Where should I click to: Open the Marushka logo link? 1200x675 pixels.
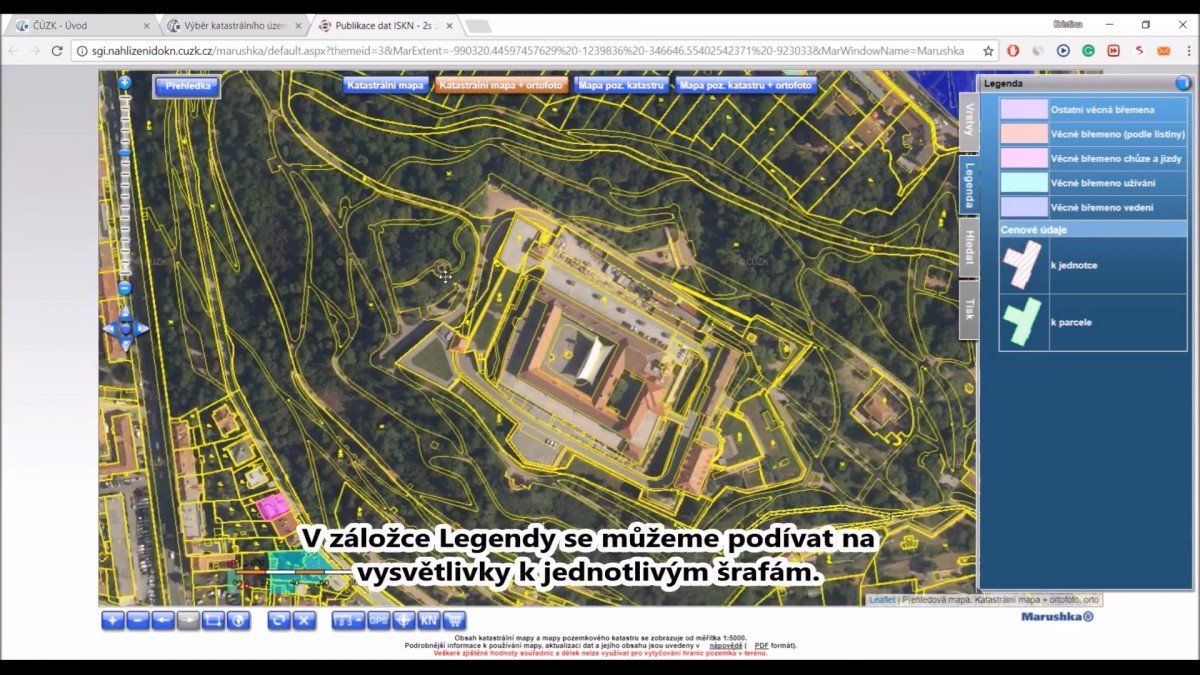point(1057,617)
